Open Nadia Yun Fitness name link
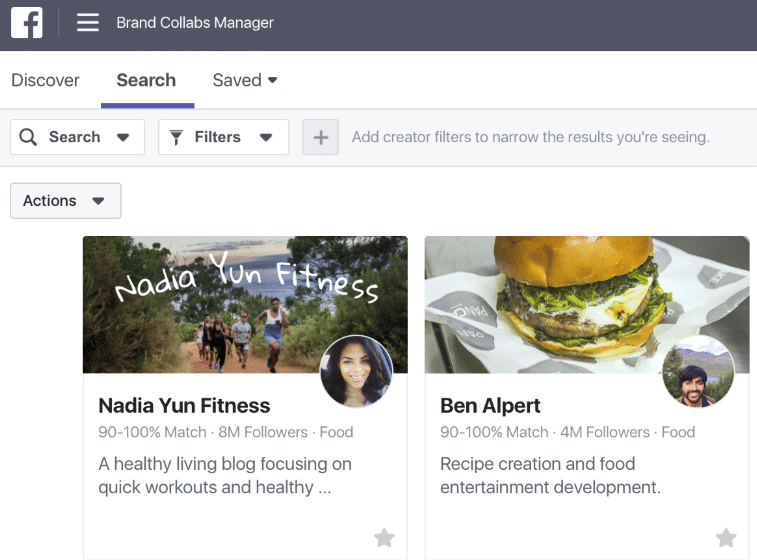Viewport: 757px width, 560px height. tap(184, 406)
